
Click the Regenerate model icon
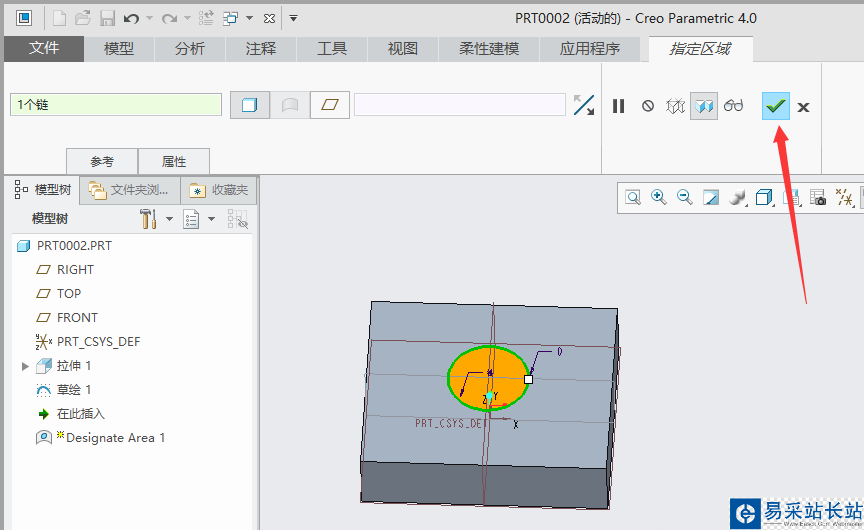point(206,18)
